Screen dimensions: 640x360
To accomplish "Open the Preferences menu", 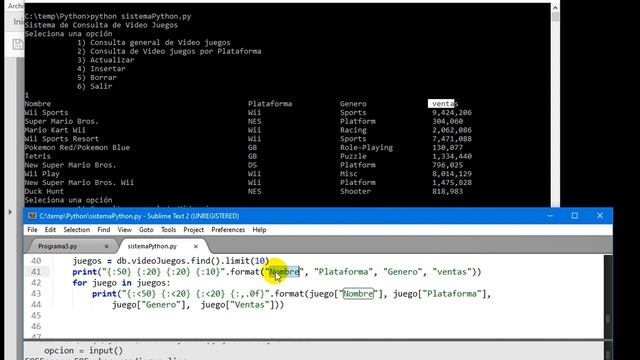I will click(x=228, y=230).
